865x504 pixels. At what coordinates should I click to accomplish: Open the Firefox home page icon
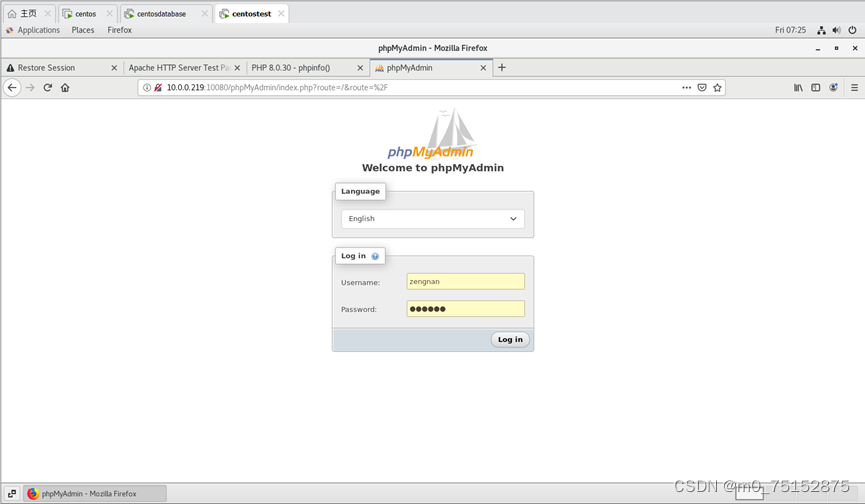coord(65,88)
